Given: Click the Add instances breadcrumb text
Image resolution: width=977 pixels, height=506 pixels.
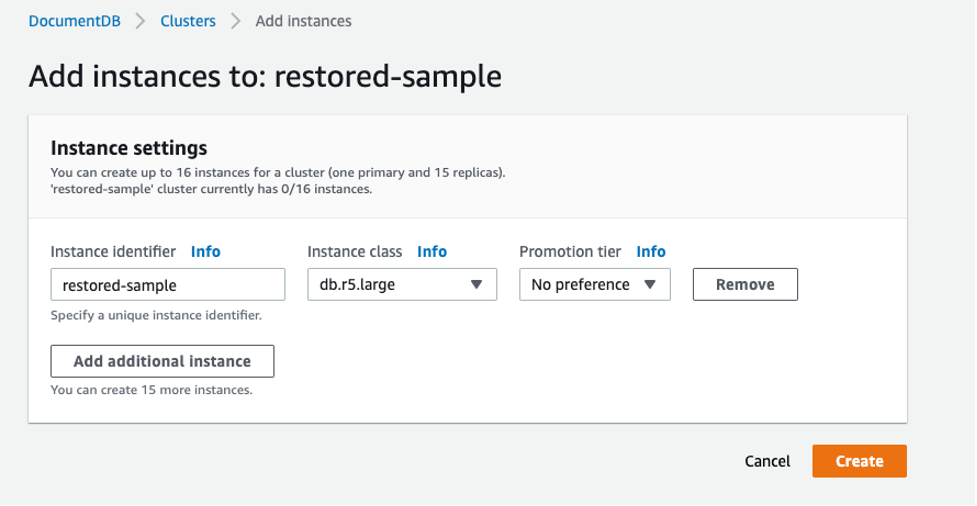Looking at the screenshot, I should point(303,21).
